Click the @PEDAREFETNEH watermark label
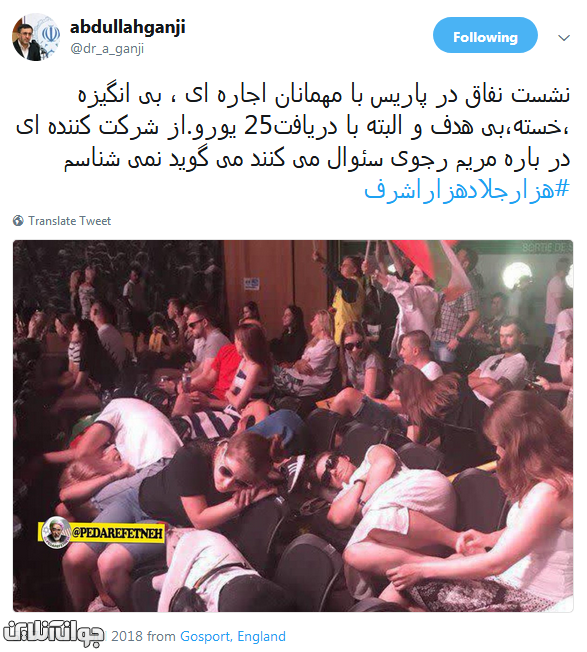Viewport: 587px width, 652px height. 118,533
